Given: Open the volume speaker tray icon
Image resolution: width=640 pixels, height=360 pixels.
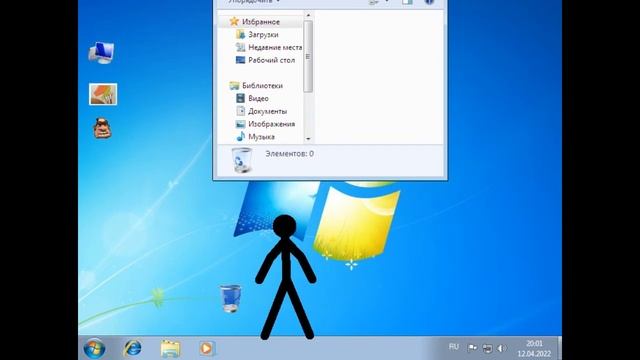Looking at the screenshot, I should (501, 348).
